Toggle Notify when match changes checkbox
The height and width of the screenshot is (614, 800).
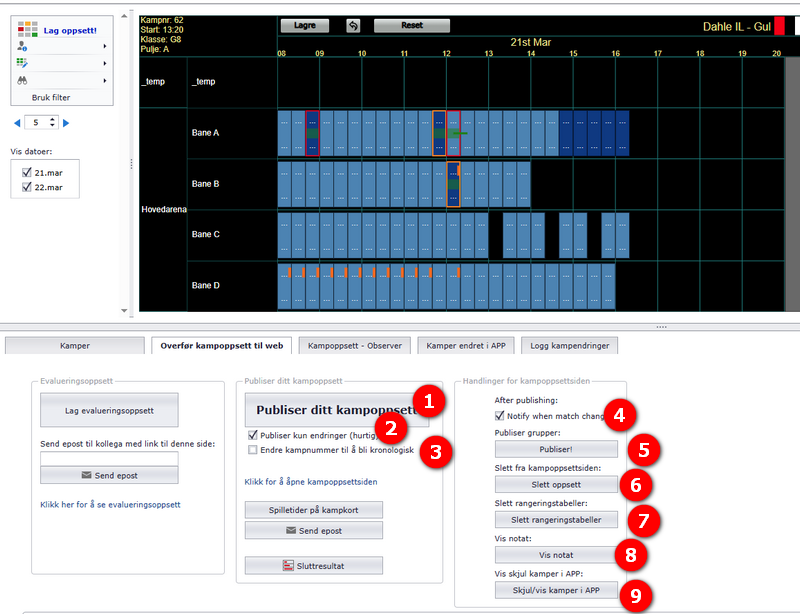point(499,415)
